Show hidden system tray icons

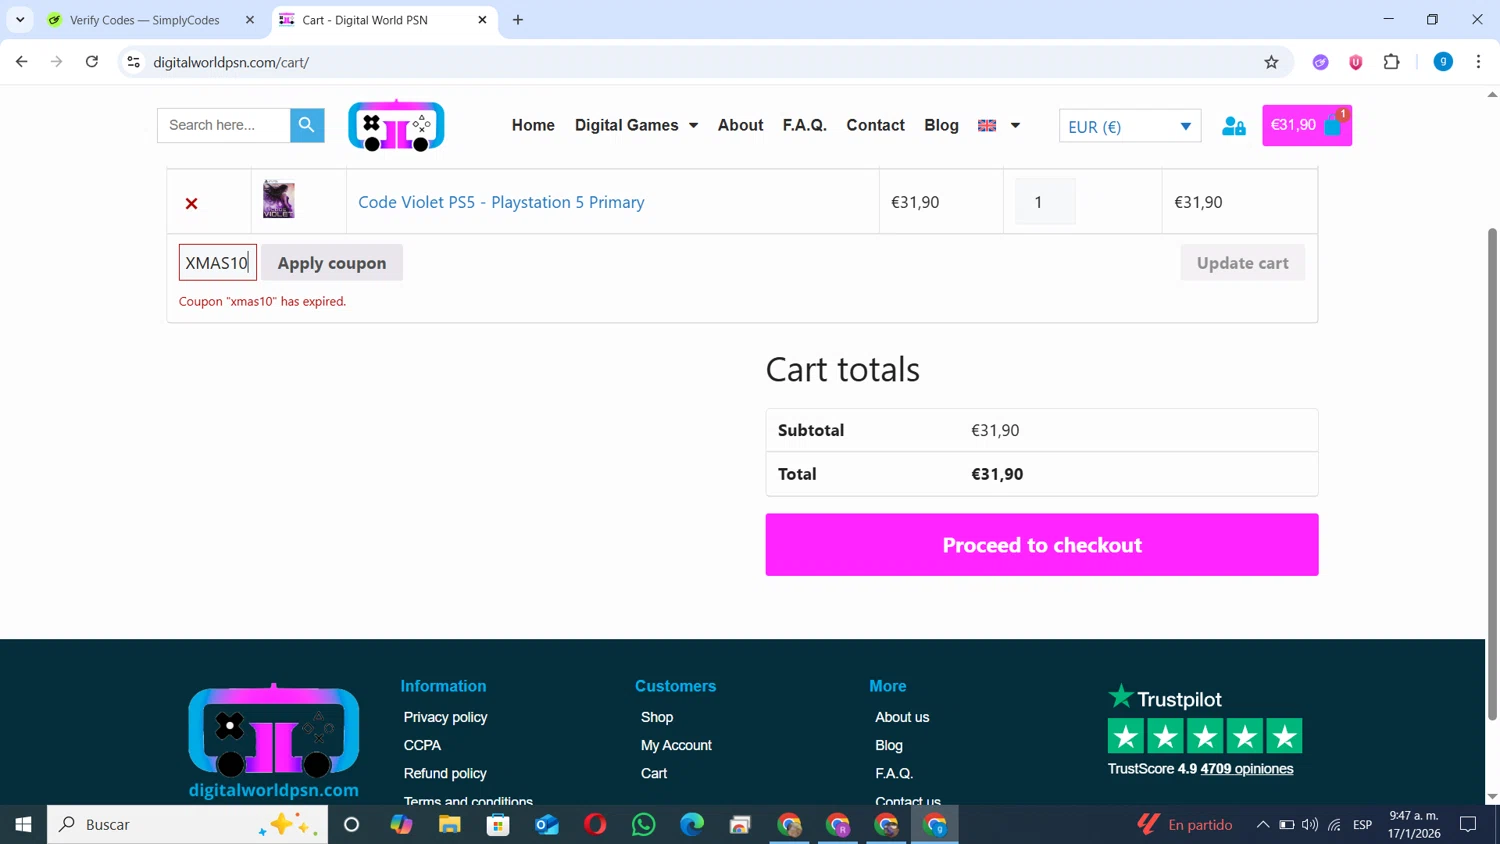1262,824
